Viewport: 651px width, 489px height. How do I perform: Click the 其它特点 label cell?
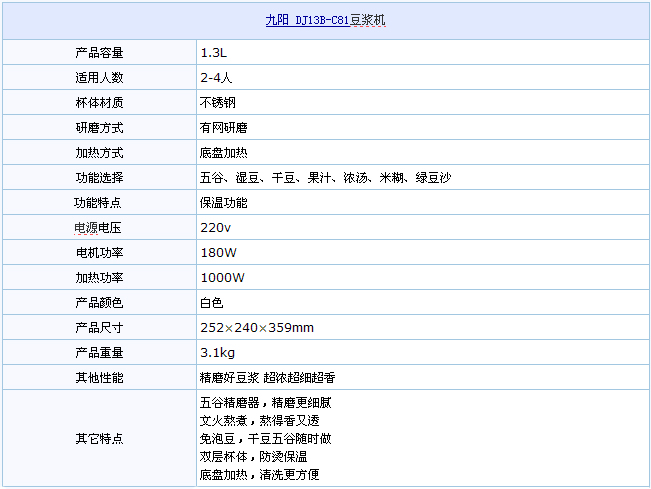click(99, 438)
